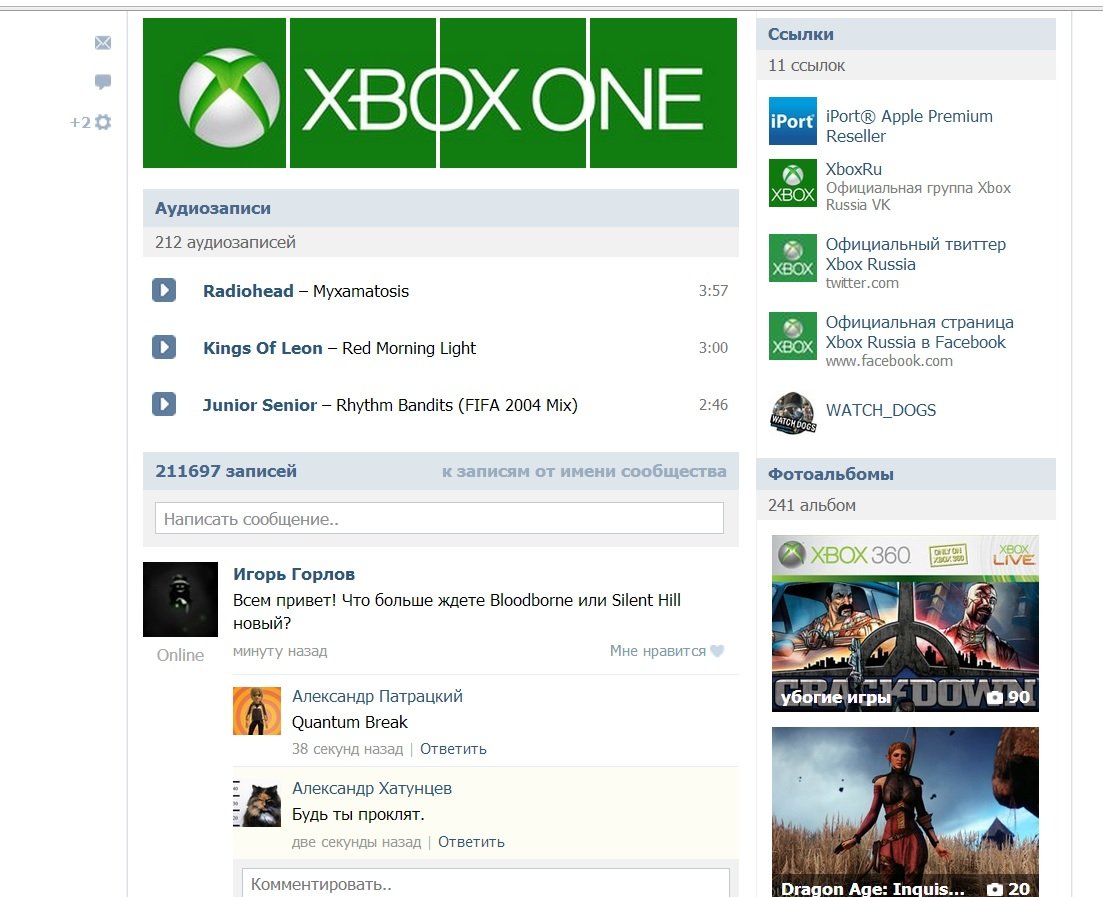Viewport: 1103px width, 897px height.
Task: Click 'Мне нравится' on the post
Action: click(658, 651)
